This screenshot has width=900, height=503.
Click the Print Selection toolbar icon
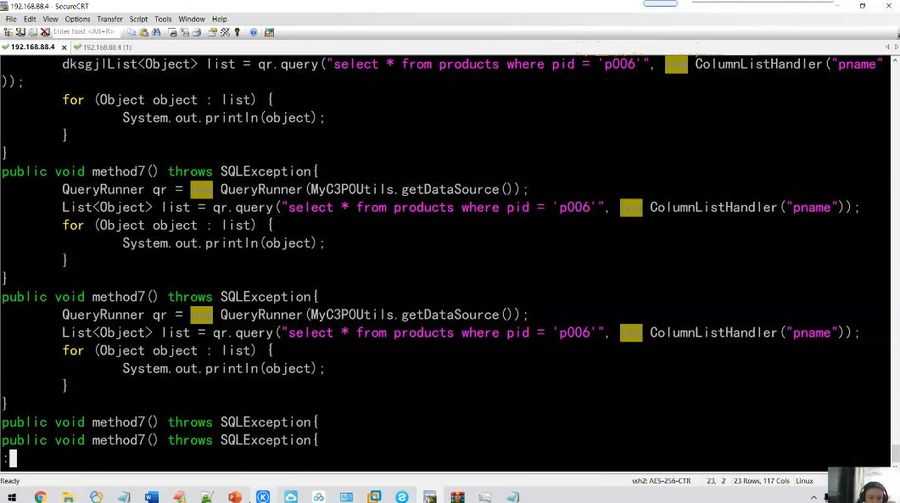(185, 33)
